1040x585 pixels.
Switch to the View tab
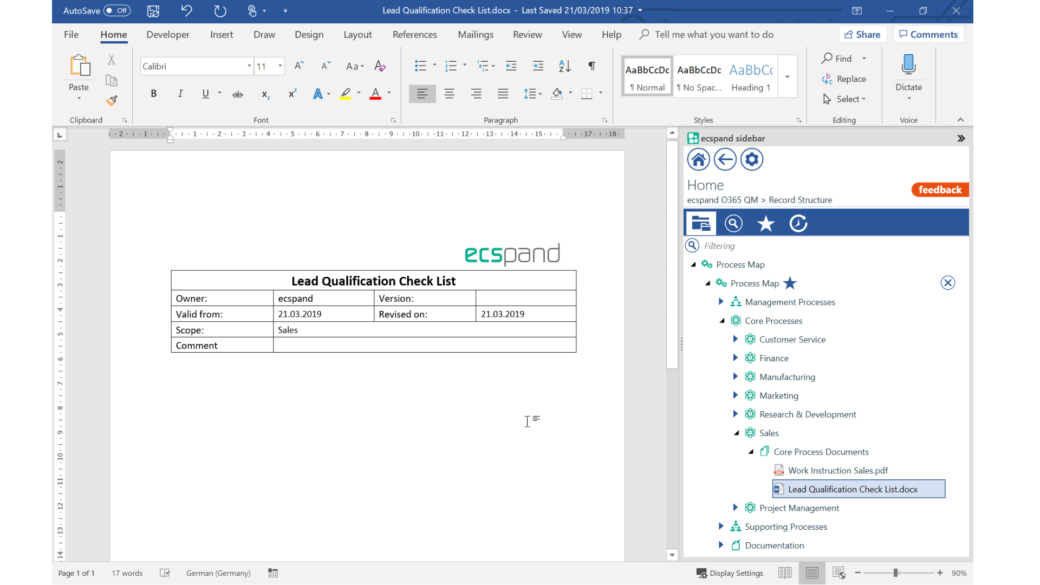point(572,34)
